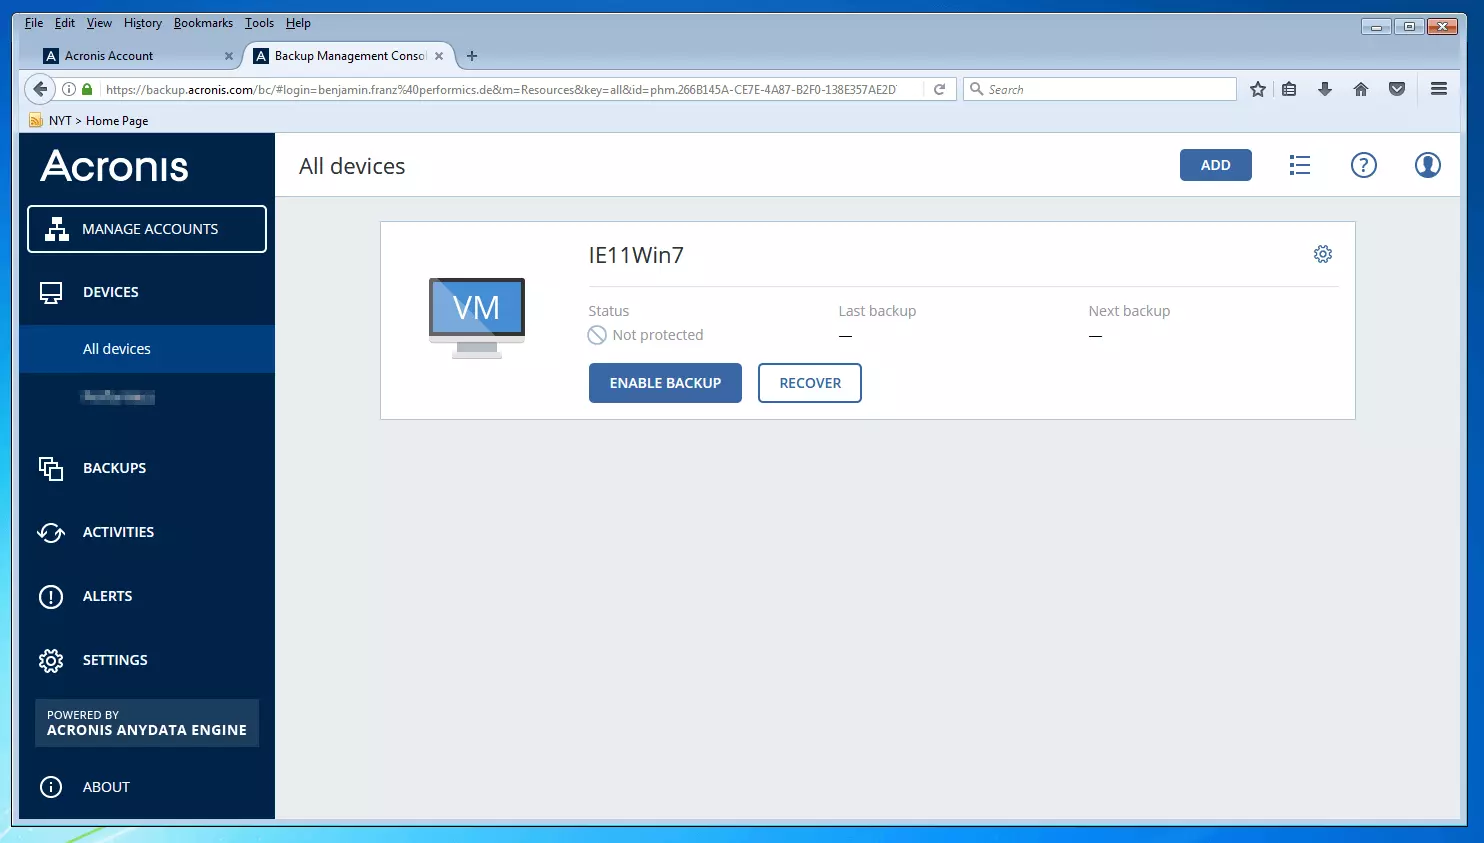This screenshot has height=843, width=1484.
Task: Click the URL address bar
Action: pyautogui.click(x=500, y=89)
